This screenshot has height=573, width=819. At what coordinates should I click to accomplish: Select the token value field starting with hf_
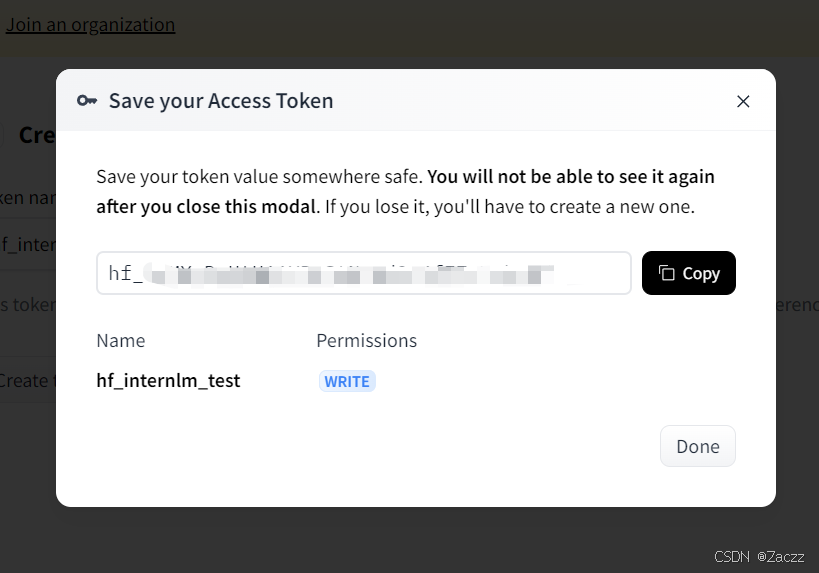[364, 273]
